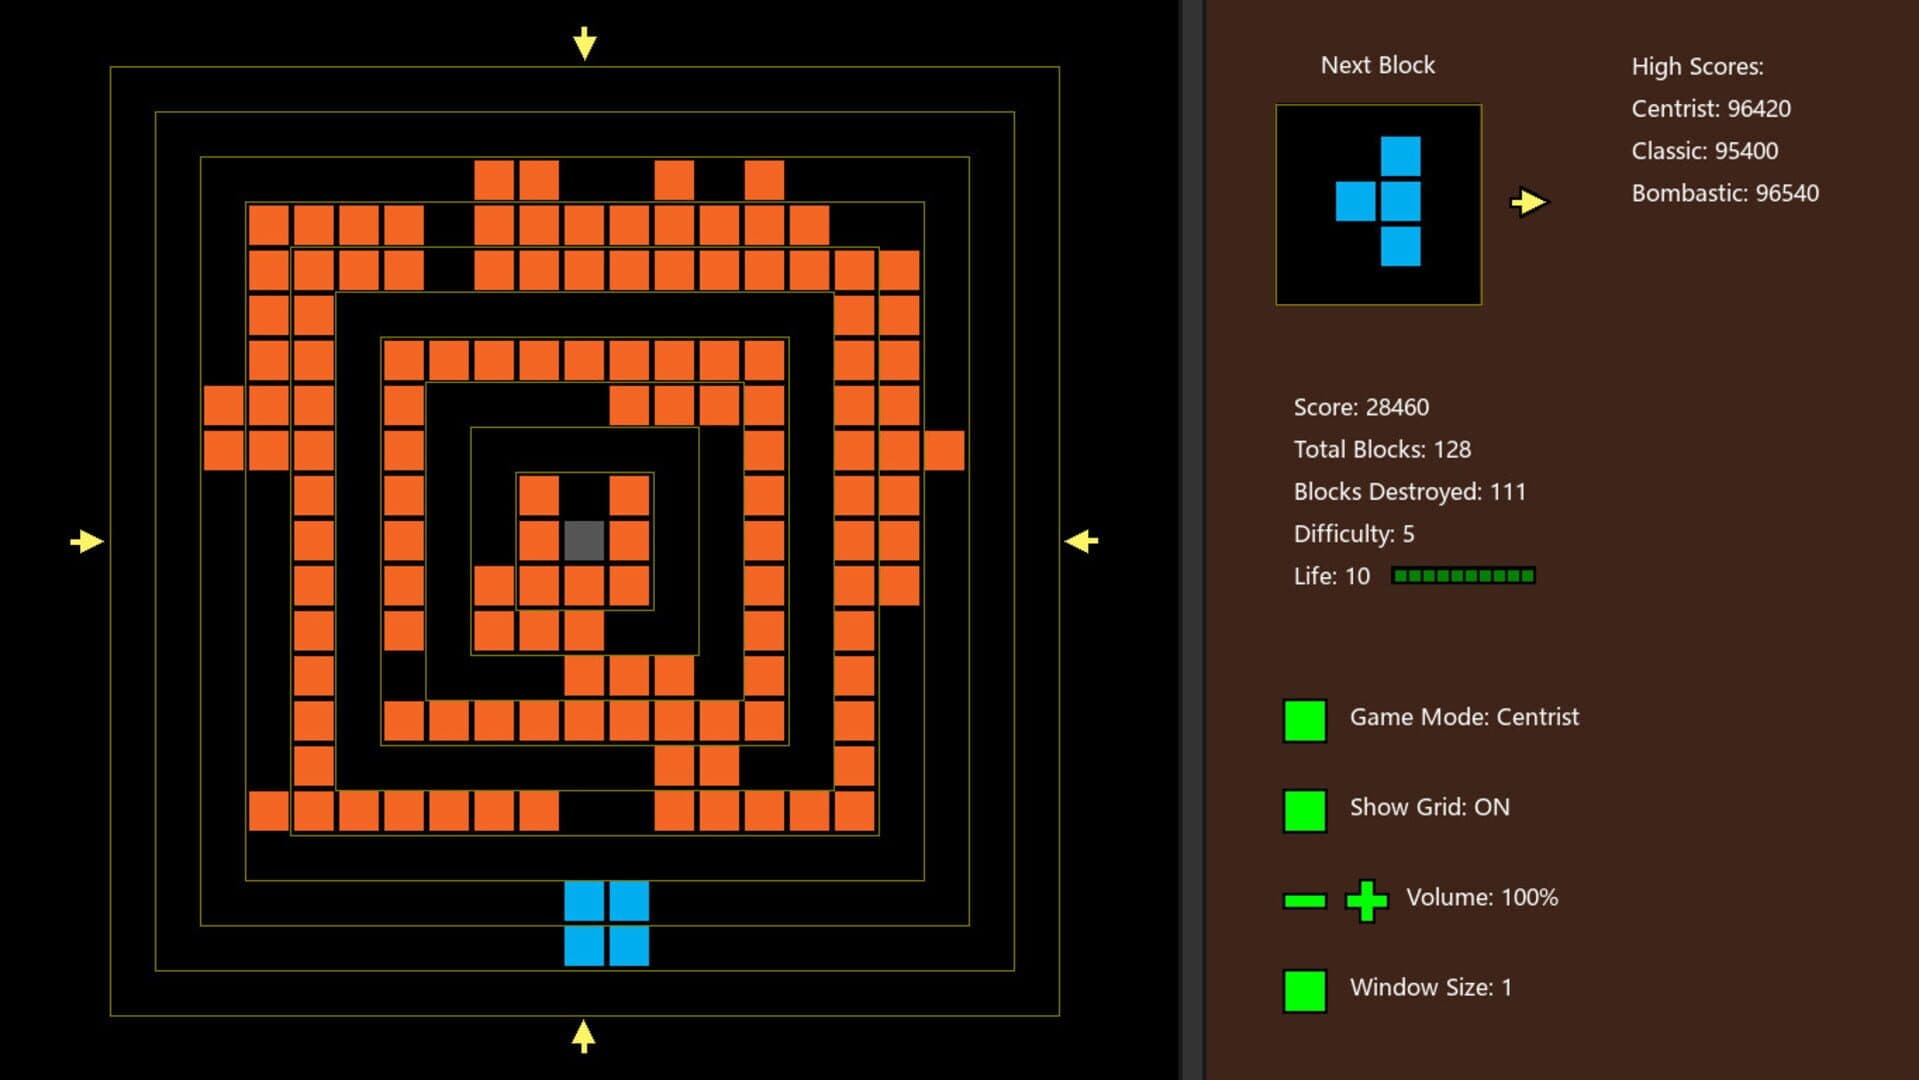
Task: Click the Volume: 100% label
Action: pos(1481,897)
